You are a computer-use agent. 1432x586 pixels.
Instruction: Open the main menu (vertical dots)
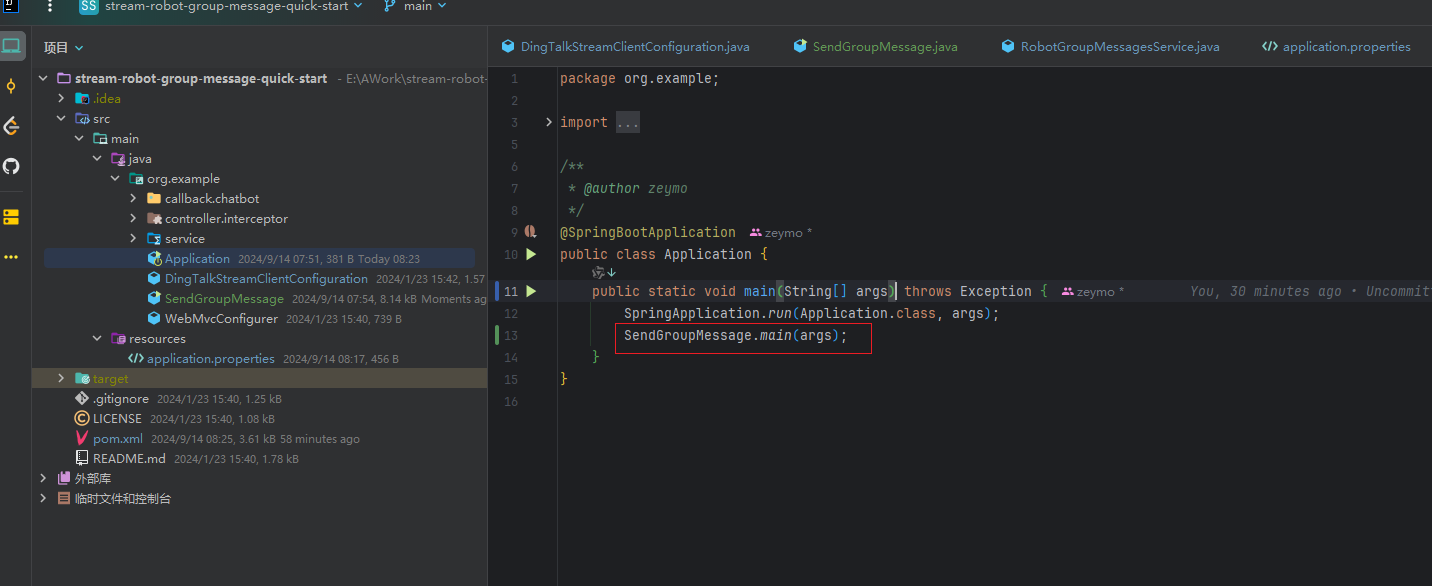[x=50, y=6]
